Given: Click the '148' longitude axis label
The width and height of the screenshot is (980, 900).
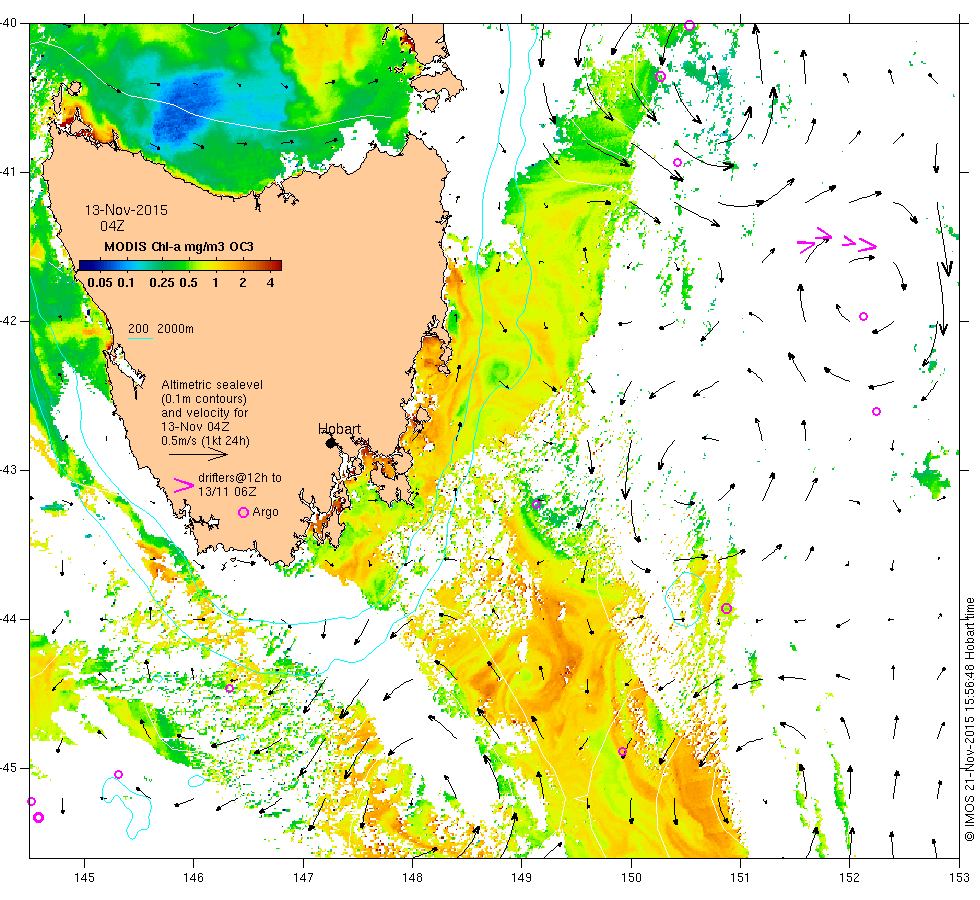Looking at the screenshot, I should (x=412, y=878).
